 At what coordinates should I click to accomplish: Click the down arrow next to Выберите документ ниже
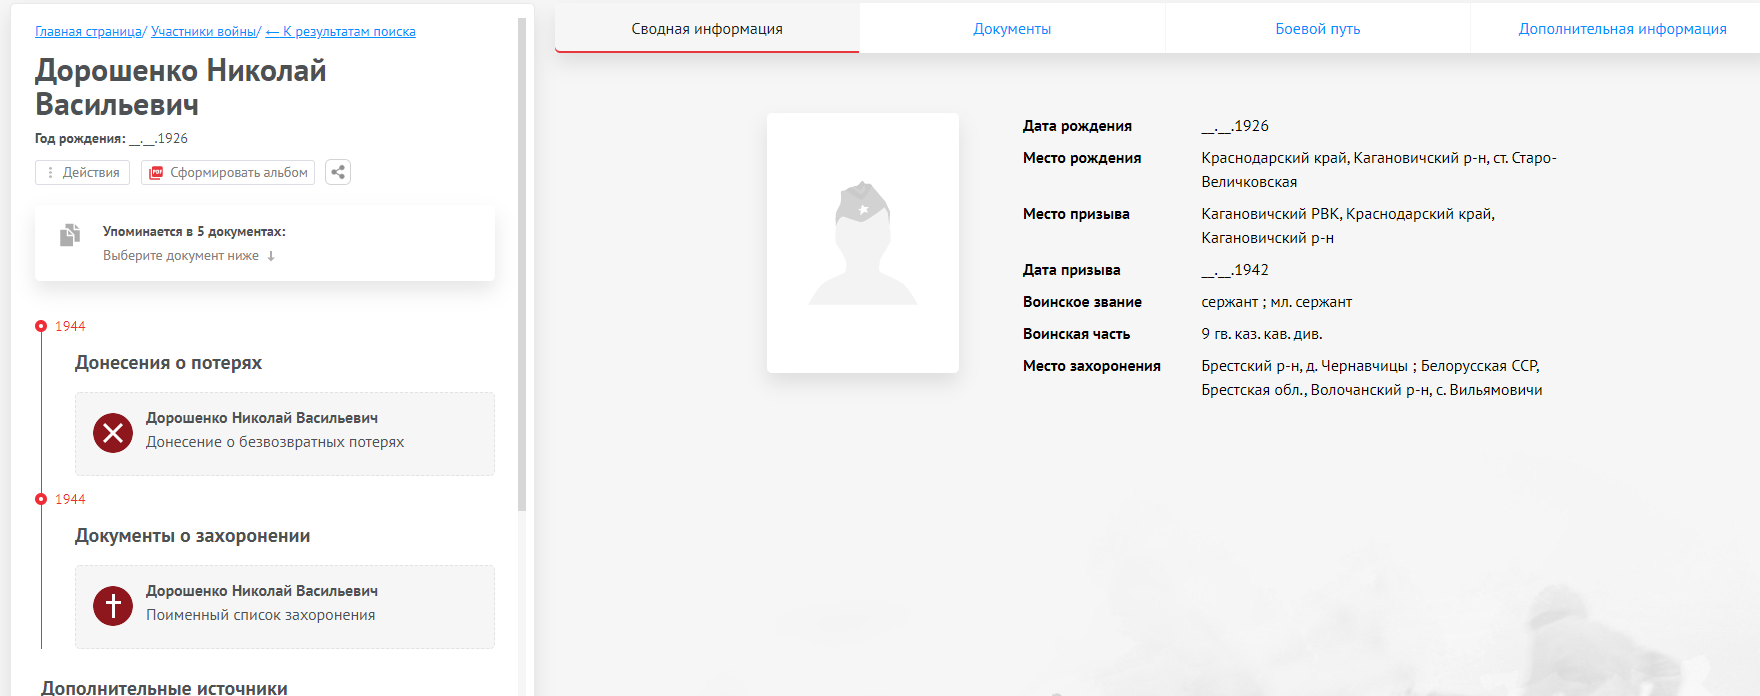tap(271, 256)
